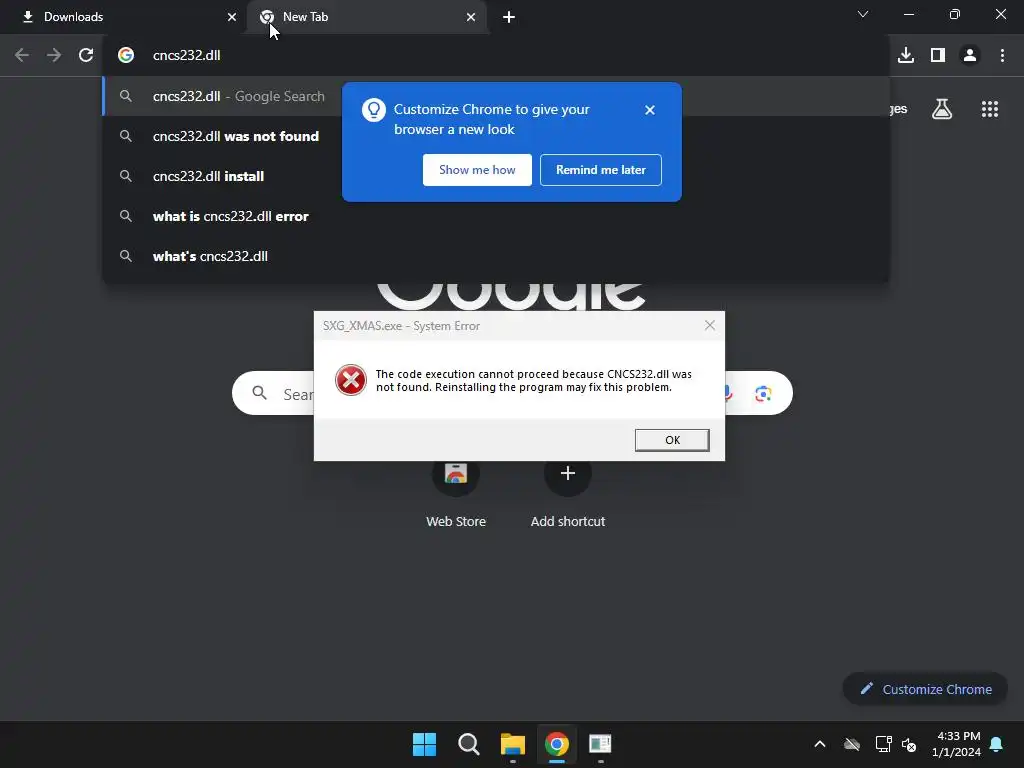
Task: Click the Web Store shortcut icon
Action: click(x=456, y=473)
